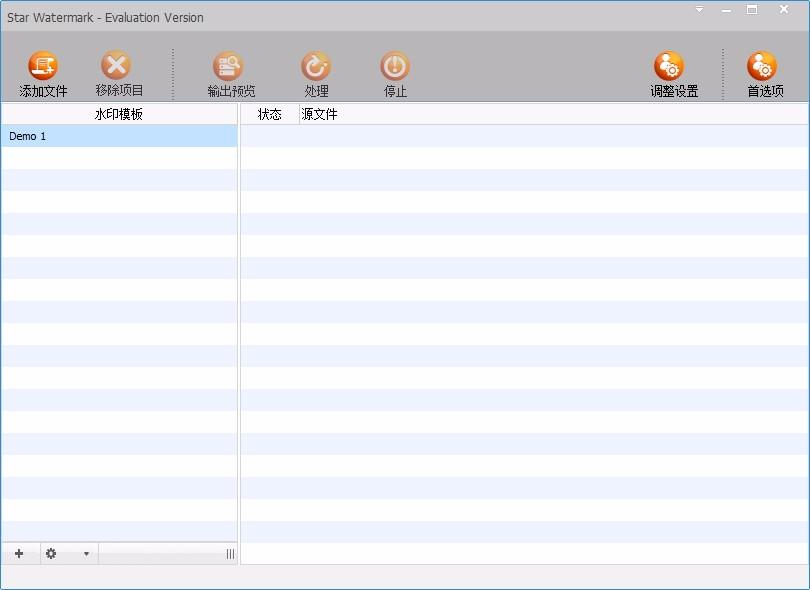810x590 pixels.
Task: Click the template gear settings icon
Action: (51, 554)
